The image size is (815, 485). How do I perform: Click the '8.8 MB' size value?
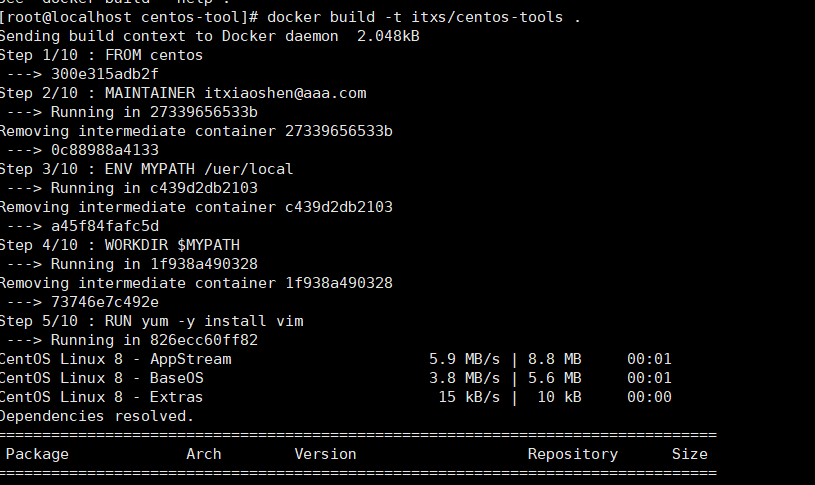point(555,359)
